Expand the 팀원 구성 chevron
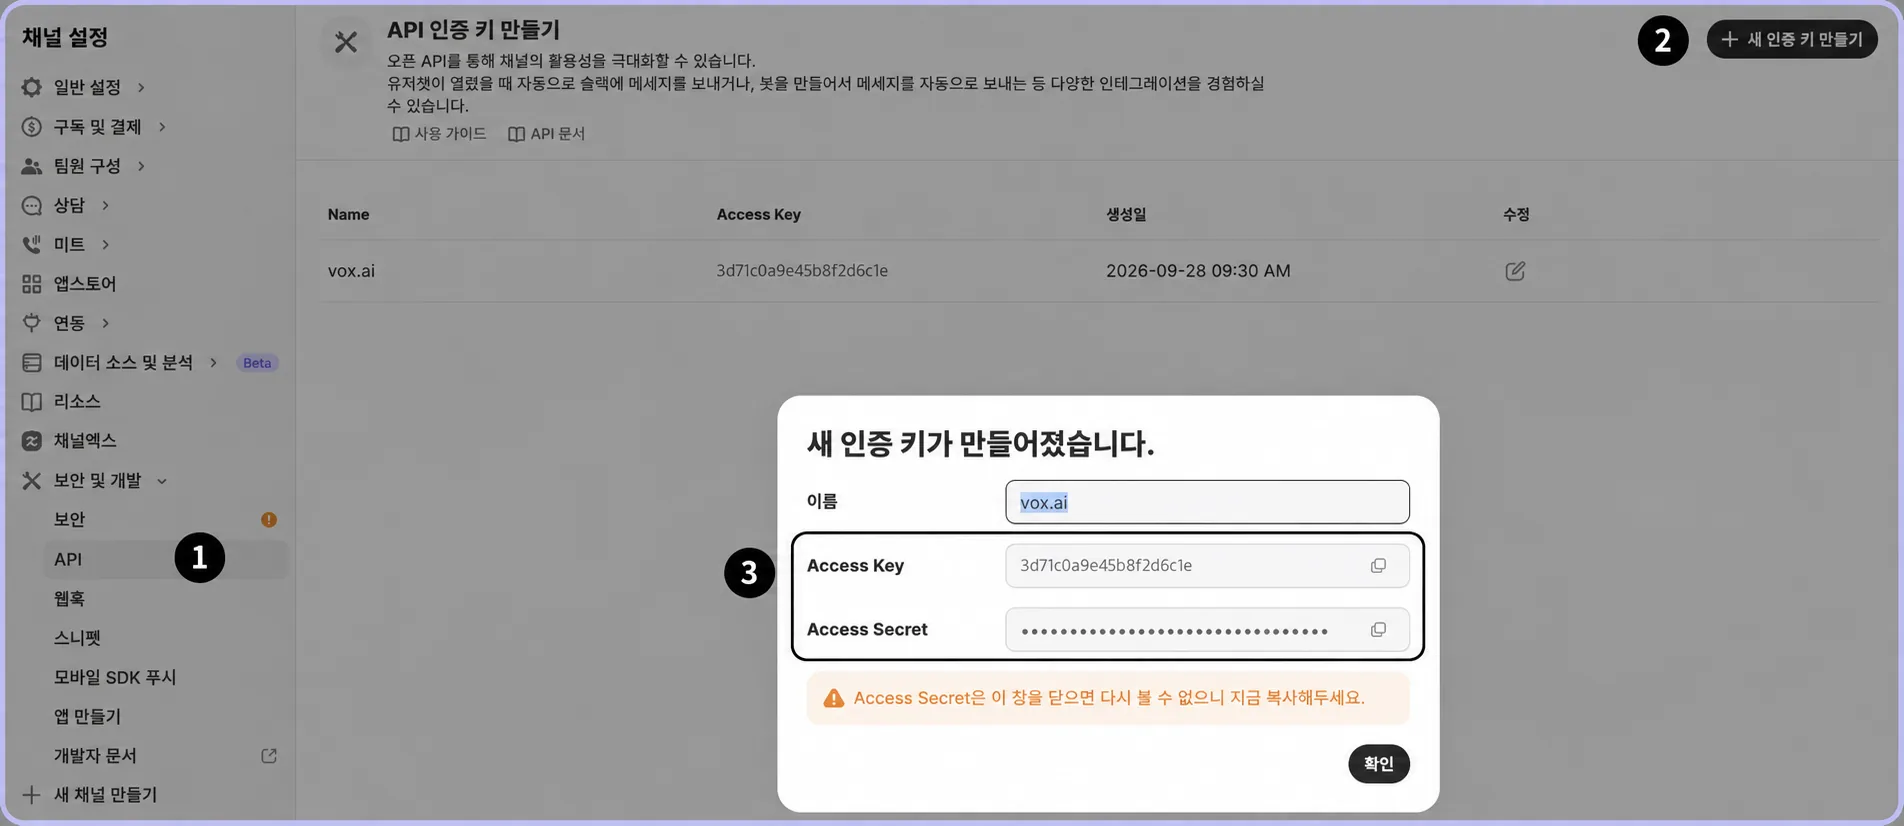This screenshot has height=826, width=1904. [x=141, y=166]
